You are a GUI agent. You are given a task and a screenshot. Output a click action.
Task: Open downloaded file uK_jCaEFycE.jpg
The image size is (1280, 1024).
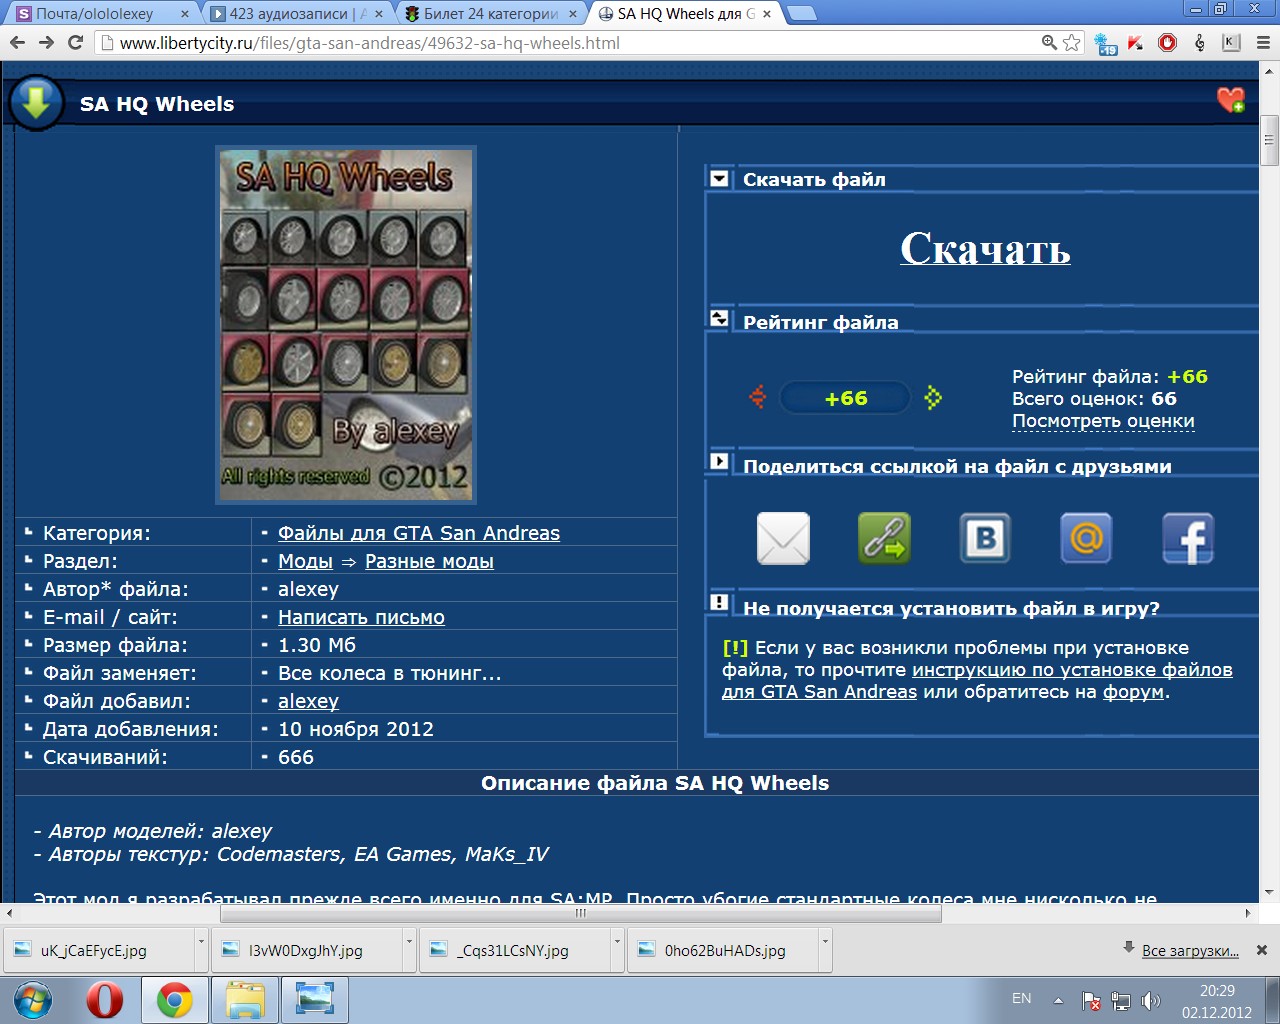click(100, 950)
